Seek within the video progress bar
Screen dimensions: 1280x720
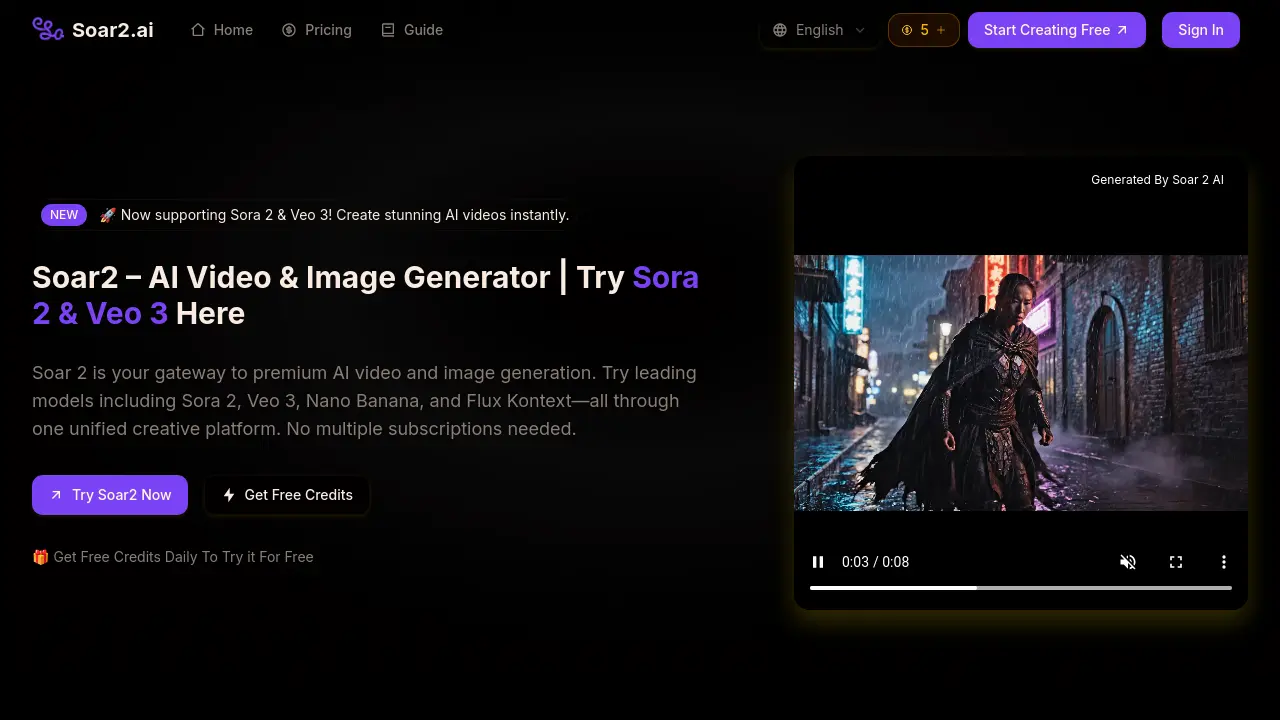(x=1021, y=588)
